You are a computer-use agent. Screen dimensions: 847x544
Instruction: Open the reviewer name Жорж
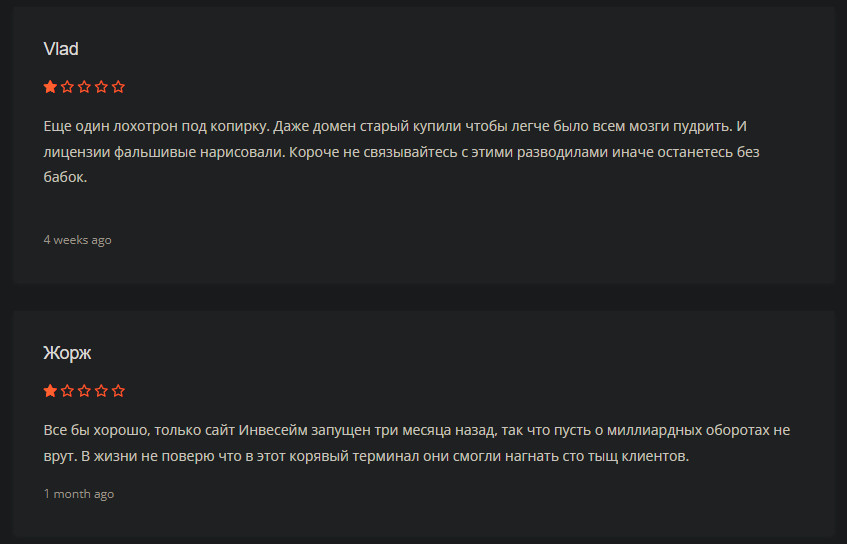(x=67, y=353)
